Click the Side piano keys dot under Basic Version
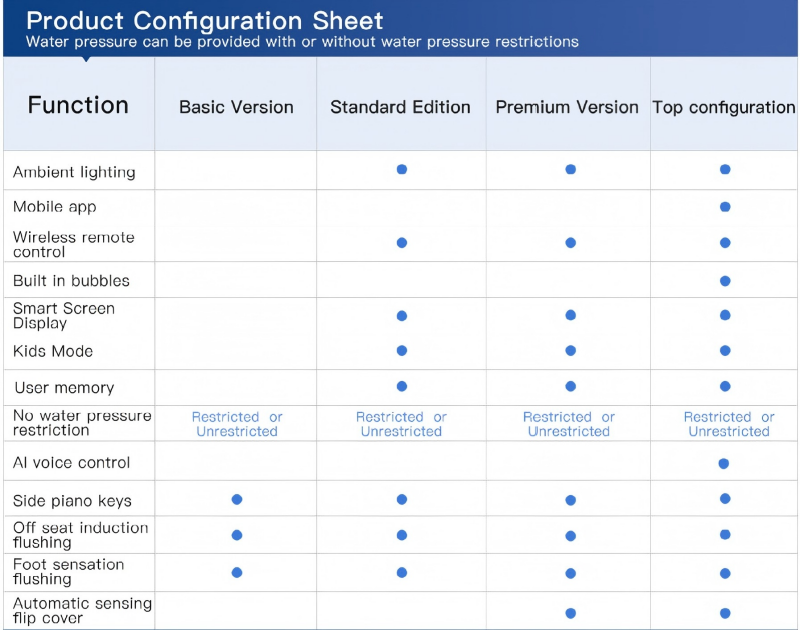This screenshot has height=630, width=800. pos(237,499)
